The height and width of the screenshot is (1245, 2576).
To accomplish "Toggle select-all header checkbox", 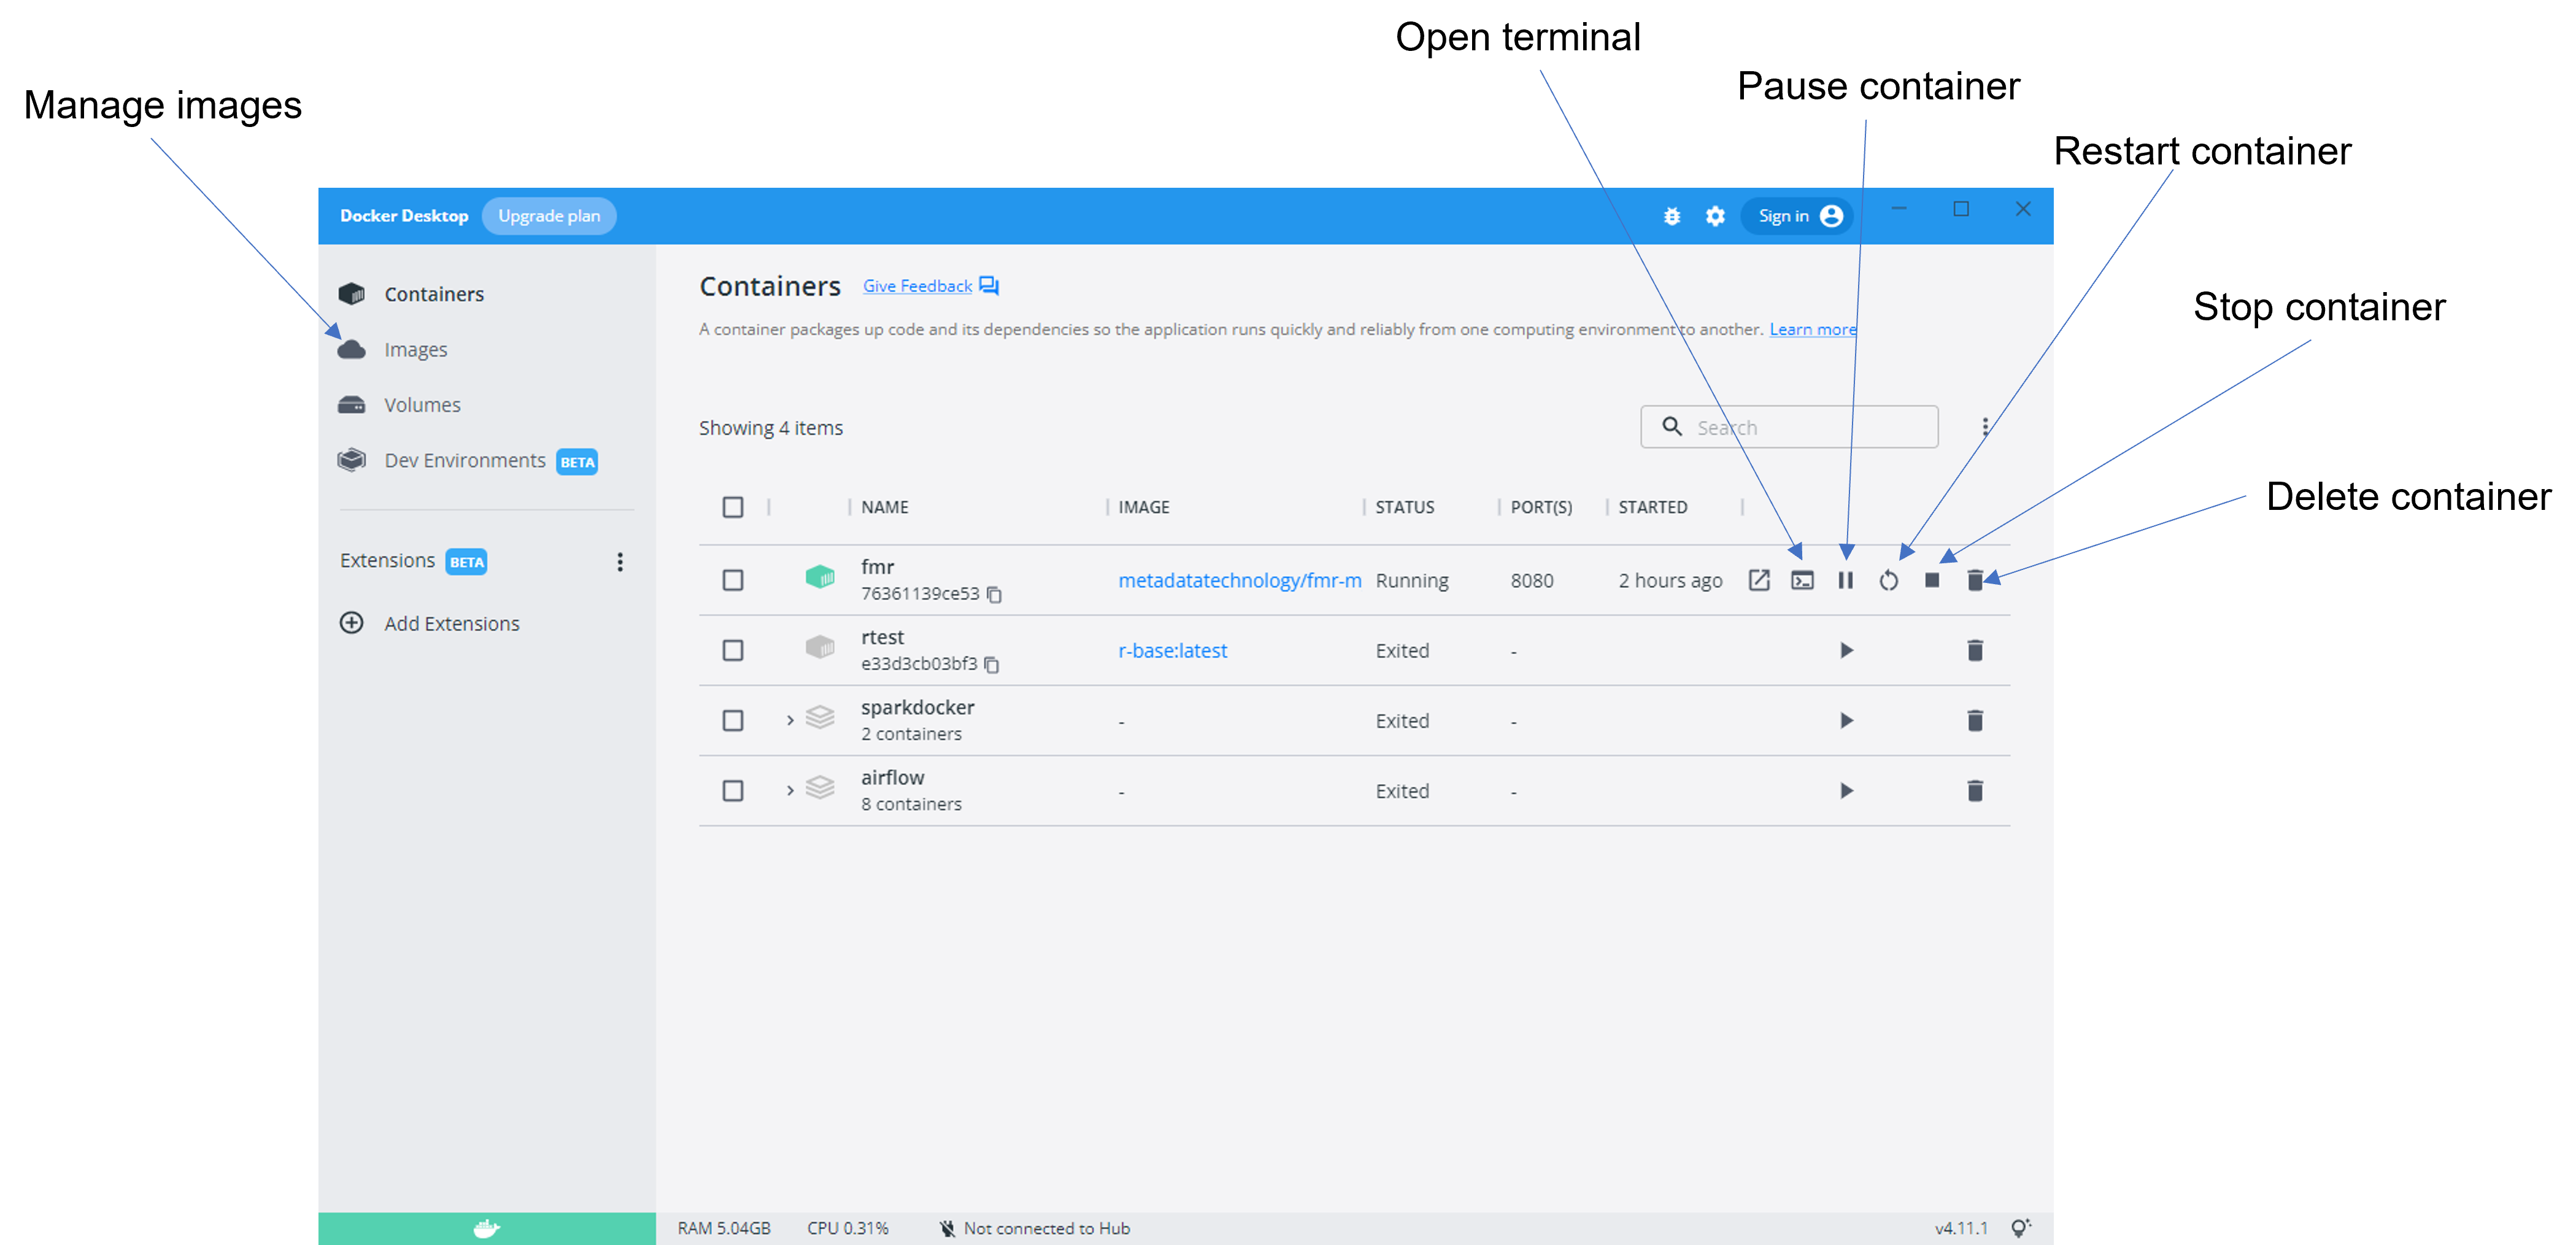I will [x=732, y=507].
